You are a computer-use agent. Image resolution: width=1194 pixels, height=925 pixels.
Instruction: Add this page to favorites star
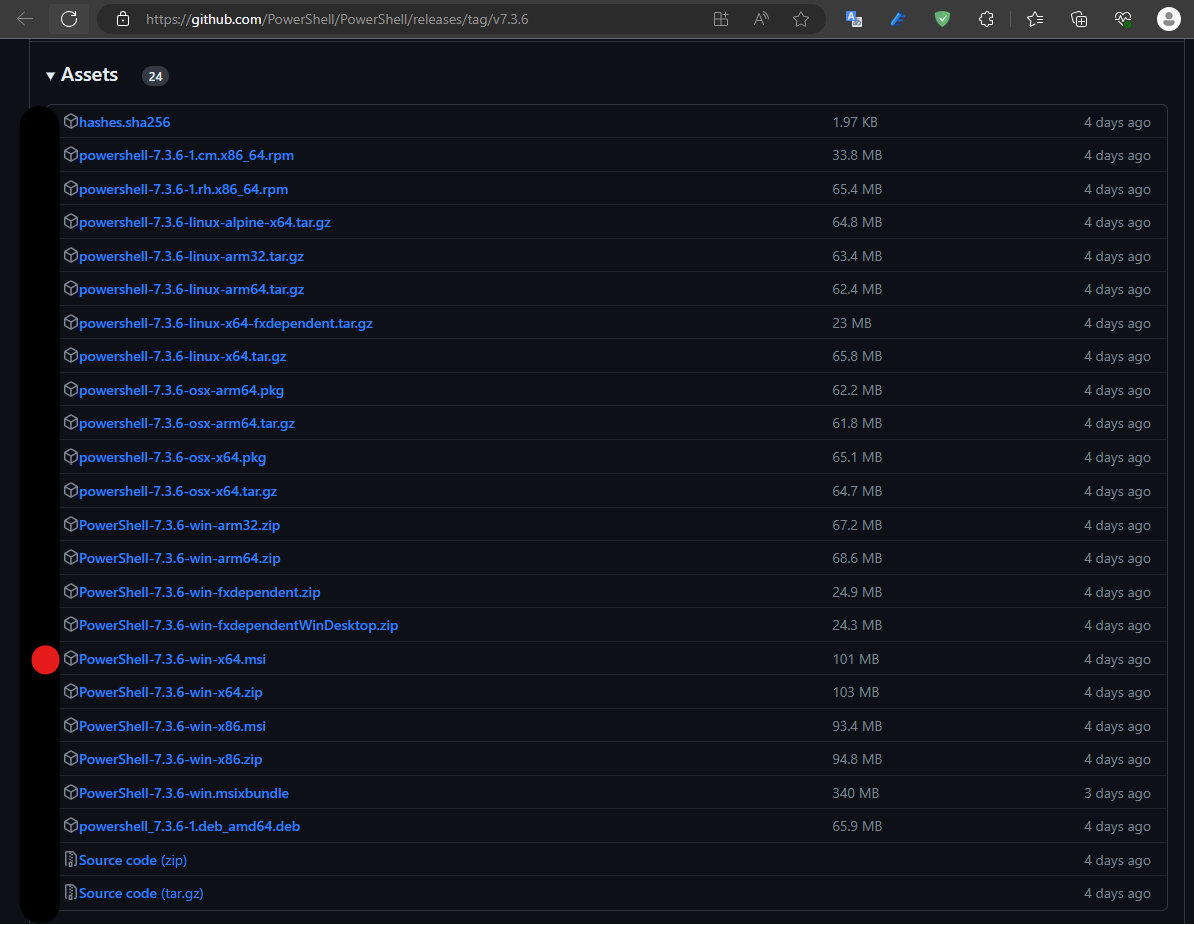click(800, 19)
